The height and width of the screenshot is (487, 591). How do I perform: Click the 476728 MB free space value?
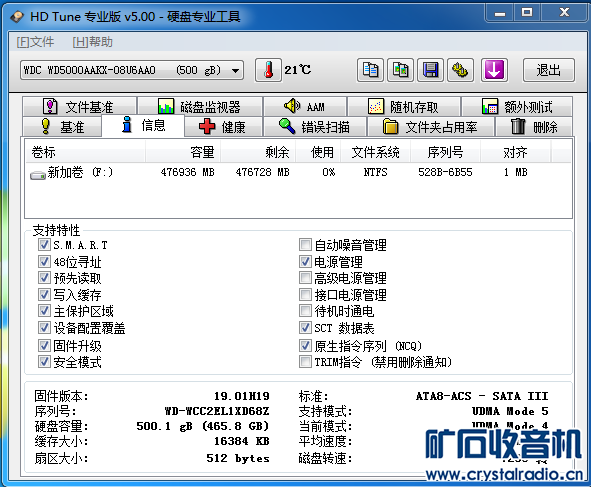click(x=262, y=173)
